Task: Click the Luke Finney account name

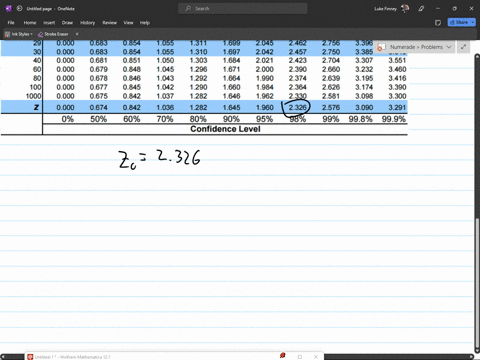Action: point(385,9)
